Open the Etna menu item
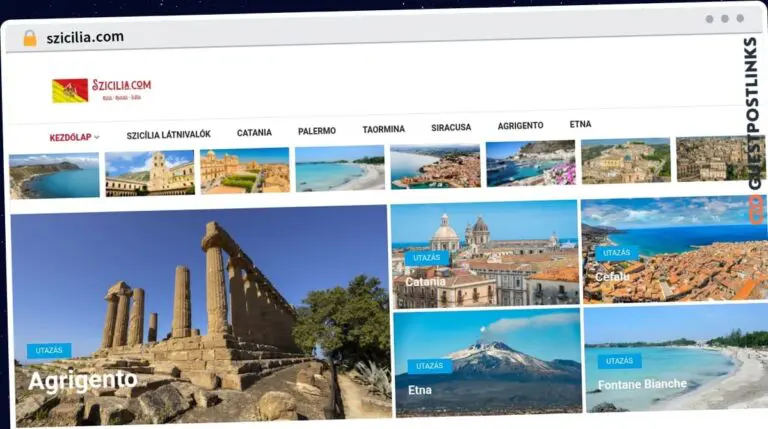Viewport: 768px width, 429px height. [x=580, y=124]
